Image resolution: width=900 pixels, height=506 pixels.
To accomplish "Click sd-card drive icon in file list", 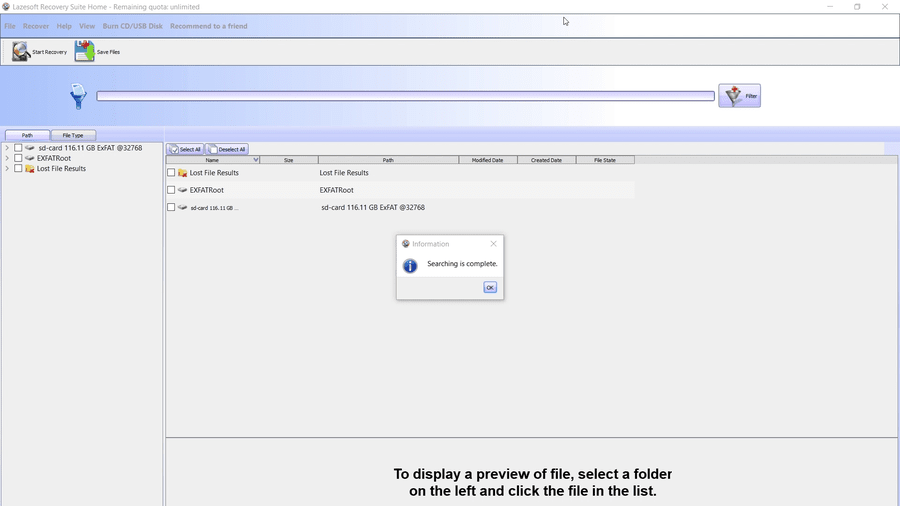I will [183, 208].
